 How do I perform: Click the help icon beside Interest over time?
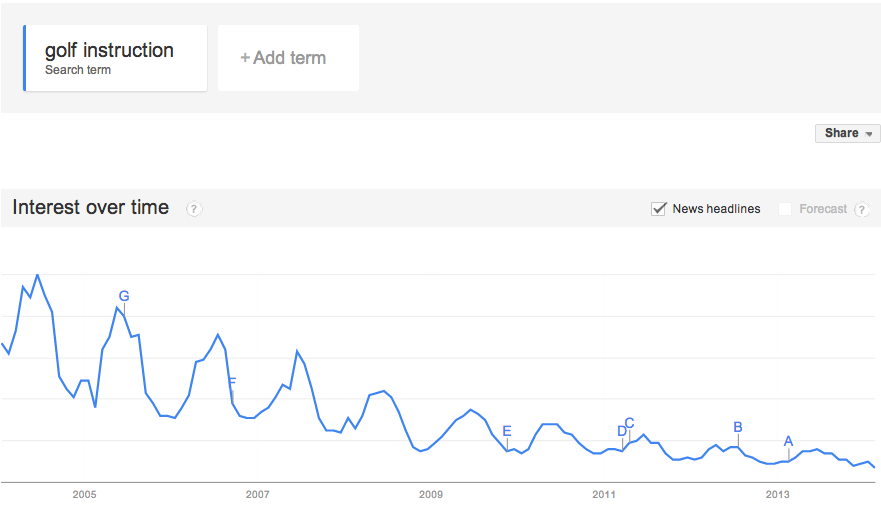(194, 209)
